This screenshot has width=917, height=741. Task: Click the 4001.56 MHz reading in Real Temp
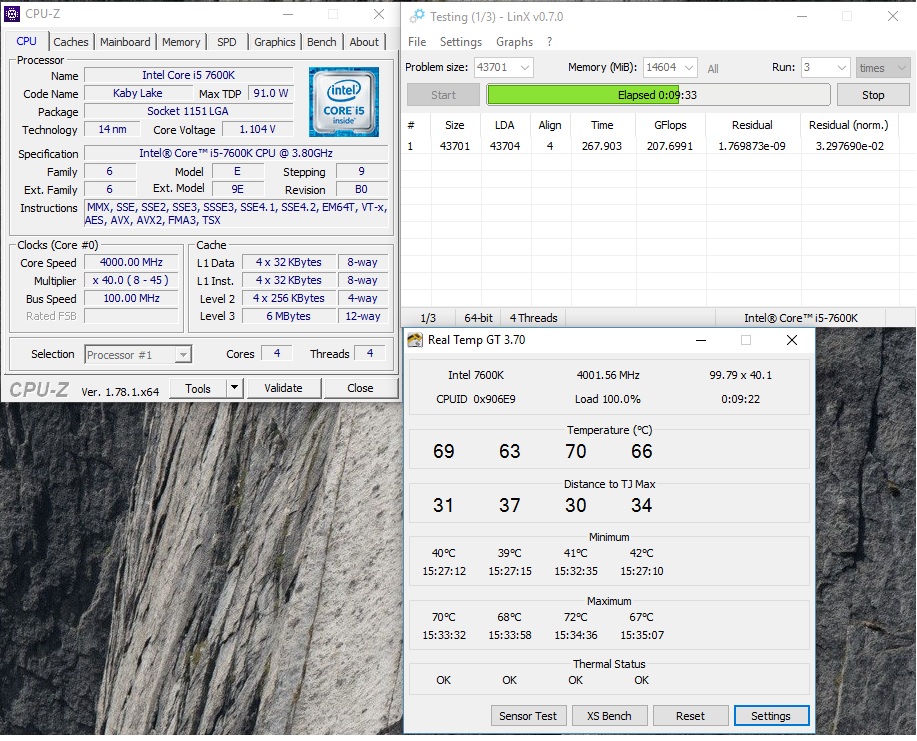tap(608, 375)
